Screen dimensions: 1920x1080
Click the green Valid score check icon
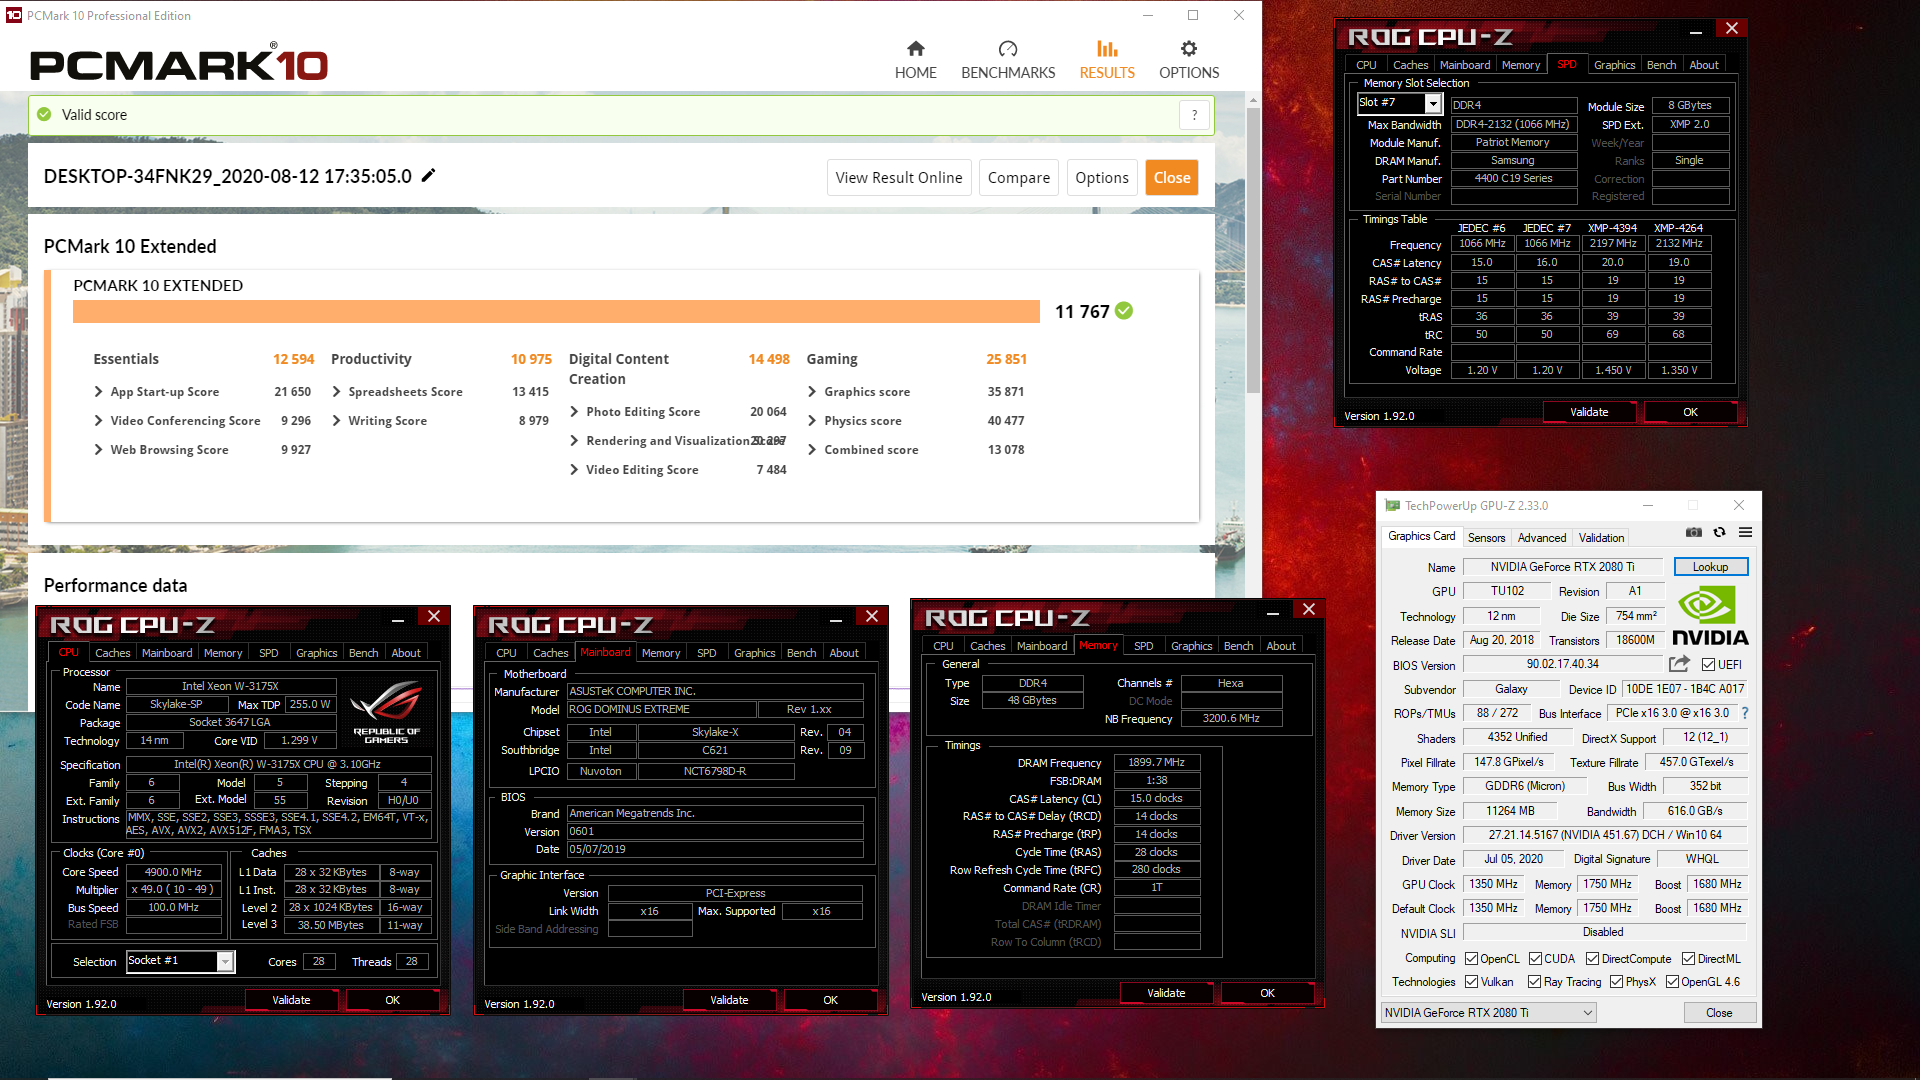coord(44,115)
